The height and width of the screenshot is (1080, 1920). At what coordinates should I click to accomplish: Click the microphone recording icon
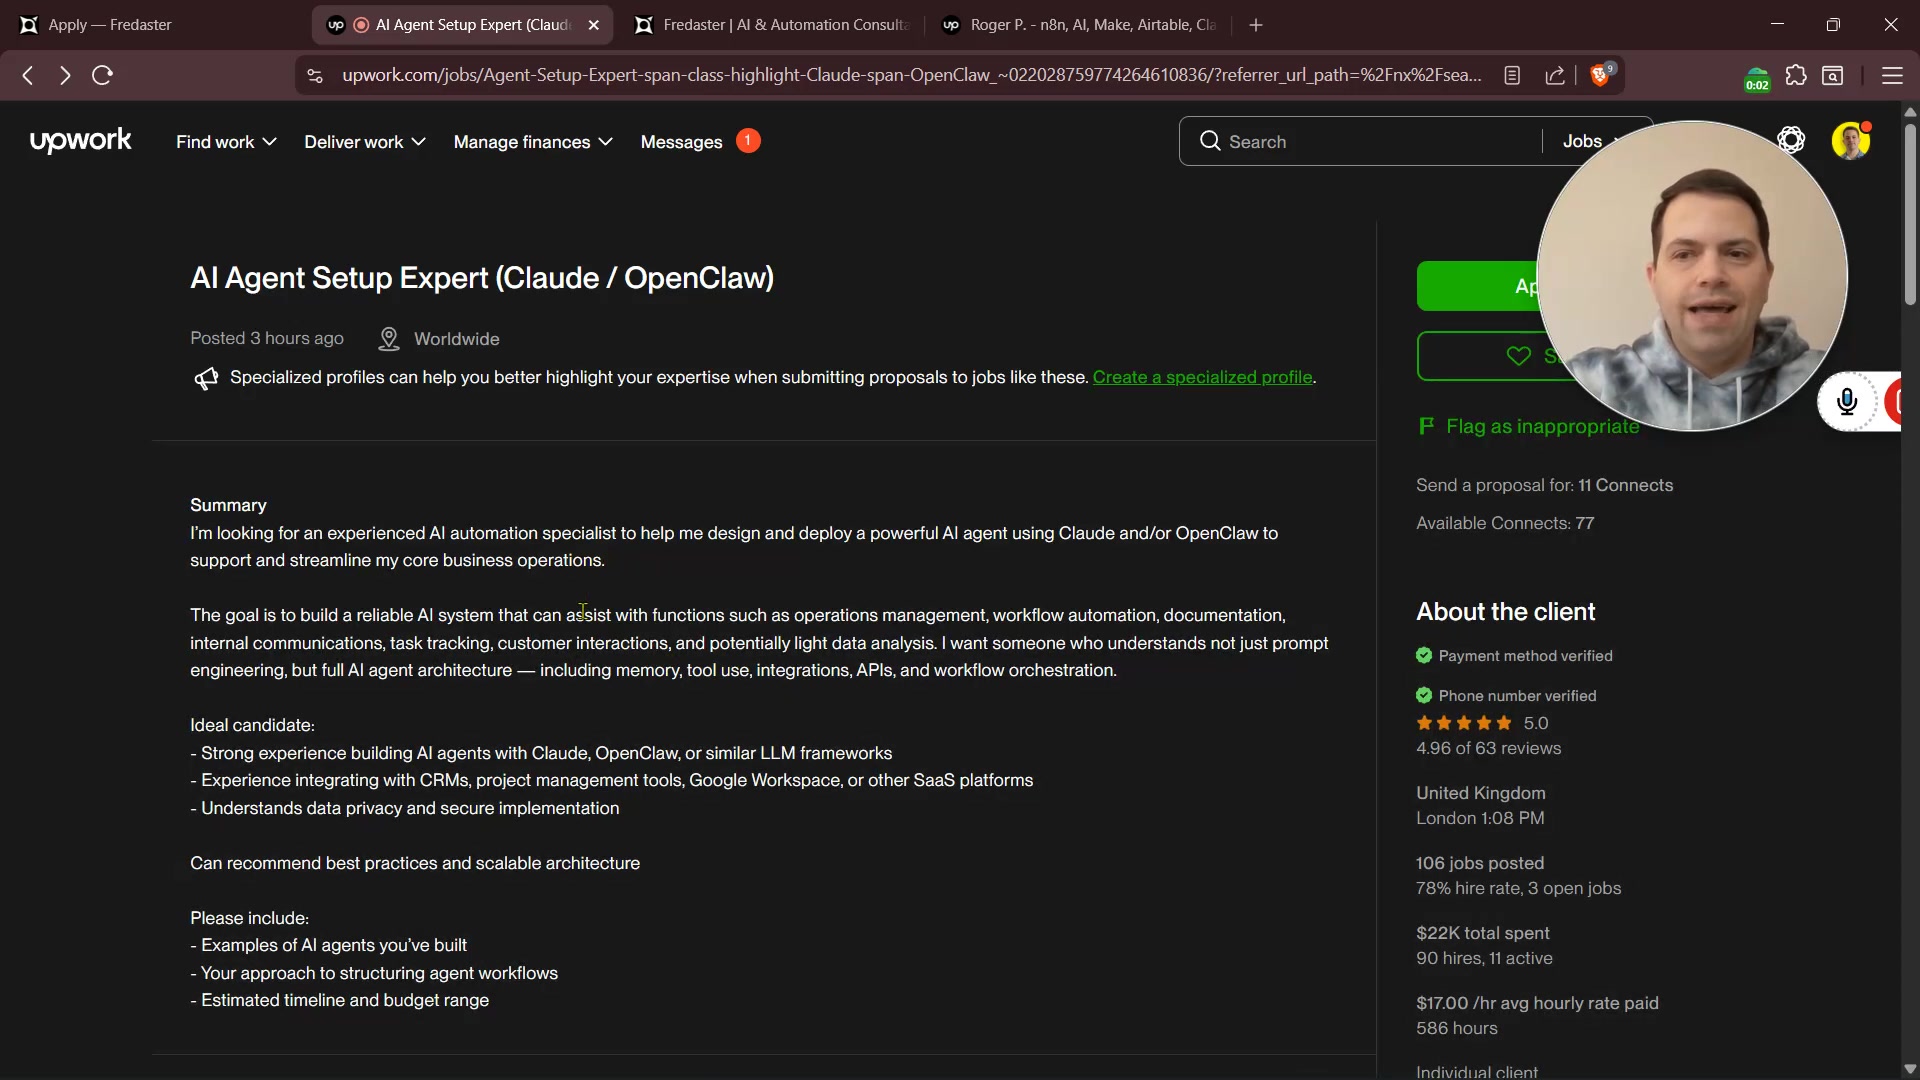tap(1847, 402)
